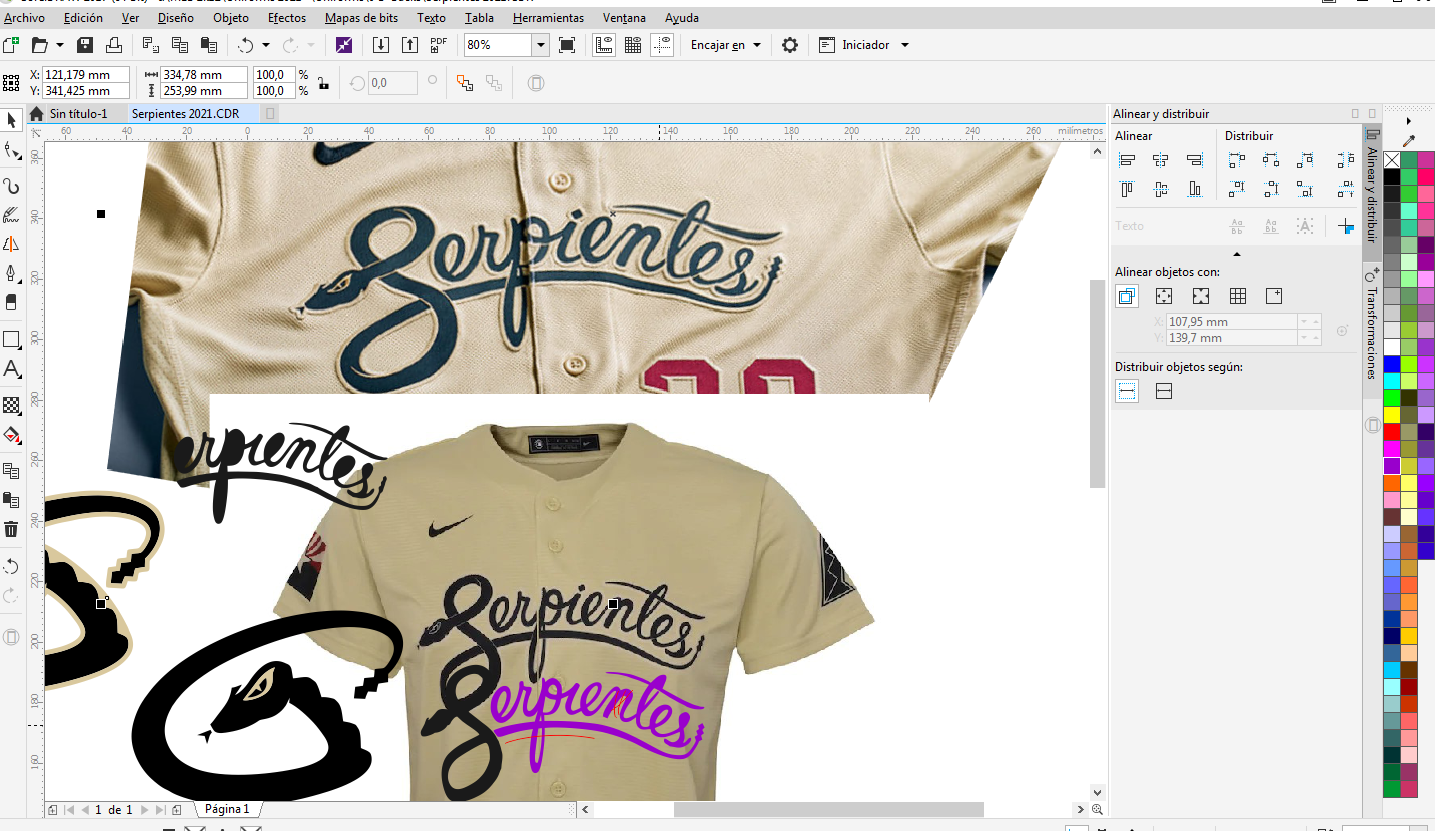Open the Herramientas menu
1435x831 pixels.
548,18
